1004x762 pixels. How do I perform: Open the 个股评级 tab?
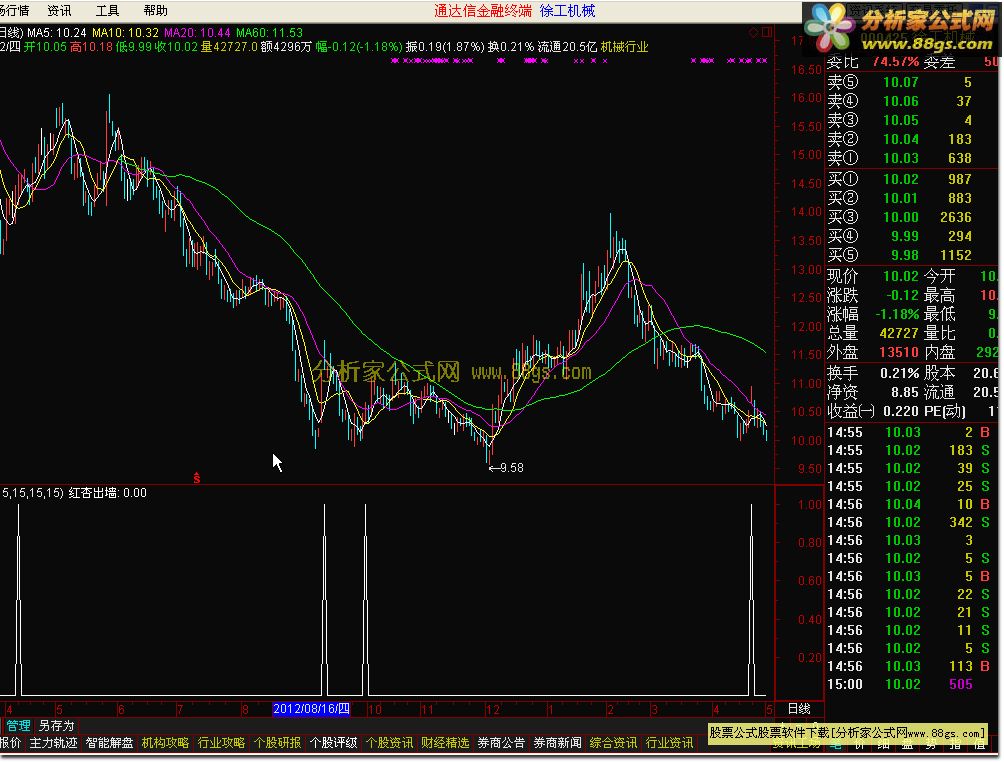tap(334, 743)
